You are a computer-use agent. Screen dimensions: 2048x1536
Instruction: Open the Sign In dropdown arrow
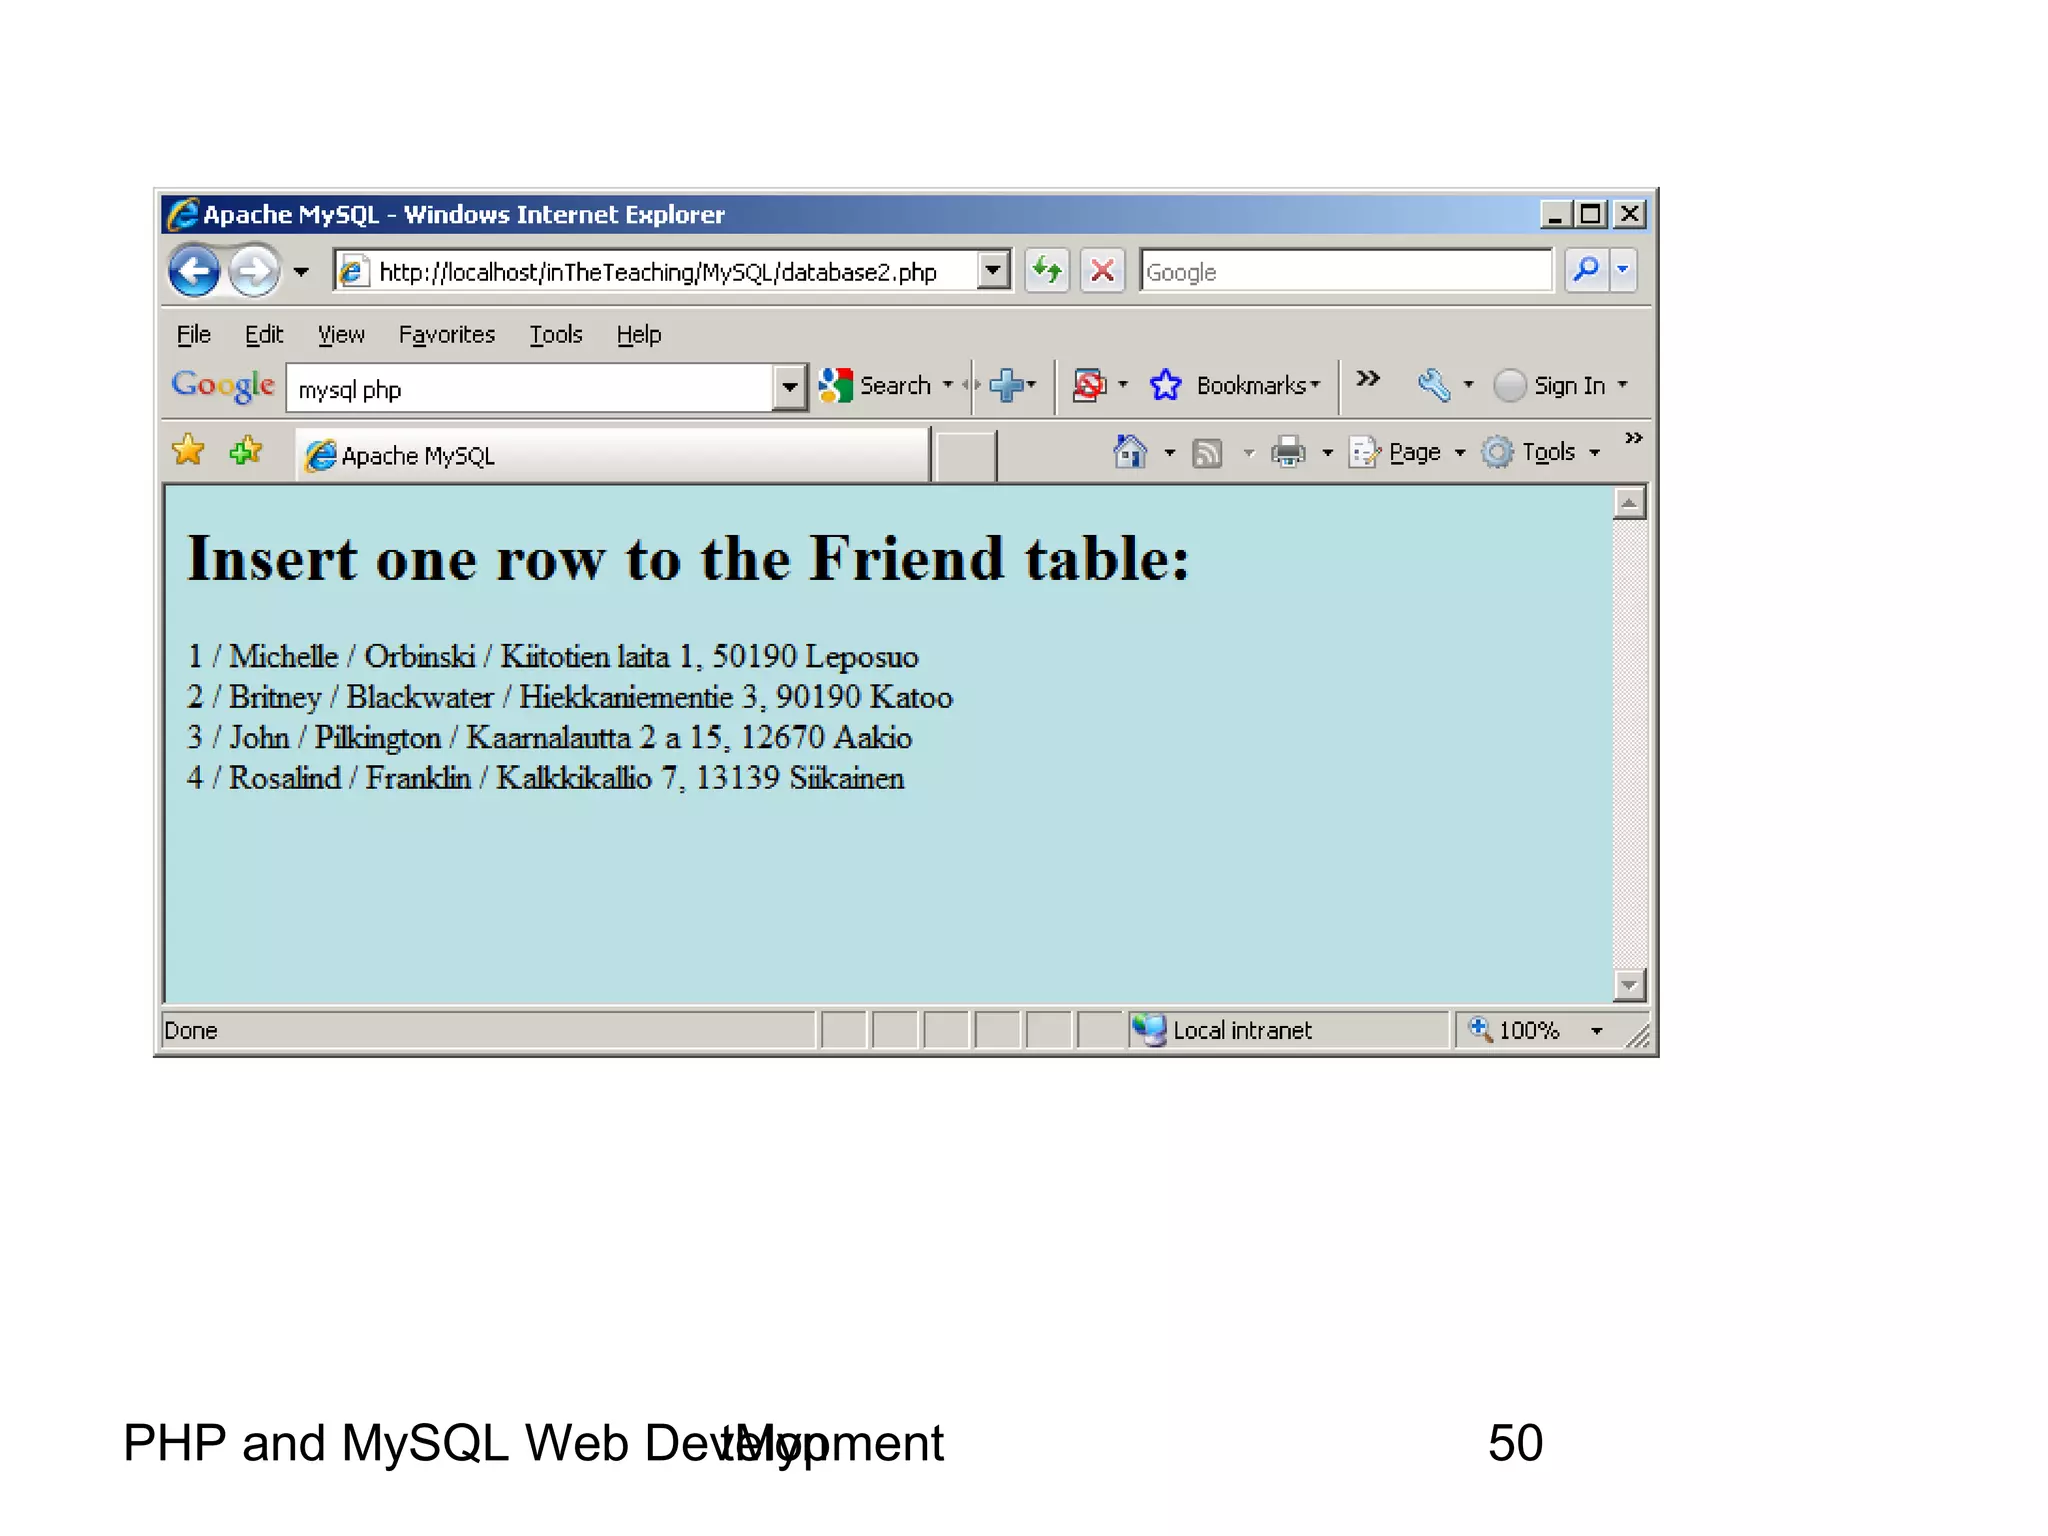(x=1623, y=385)
